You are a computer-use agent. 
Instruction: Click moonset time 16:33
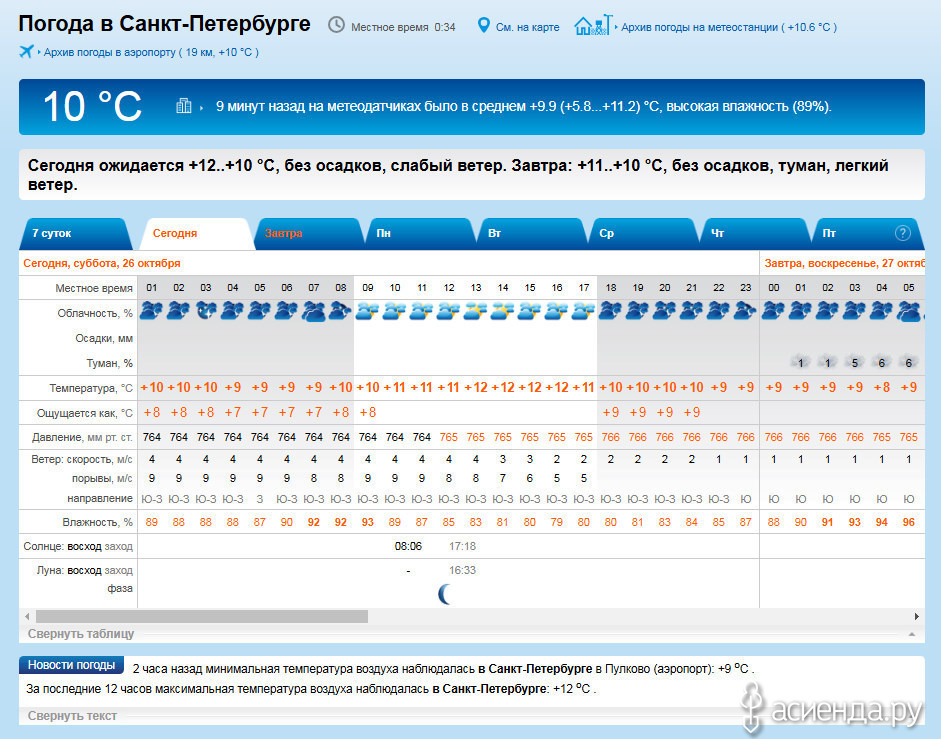462,570
